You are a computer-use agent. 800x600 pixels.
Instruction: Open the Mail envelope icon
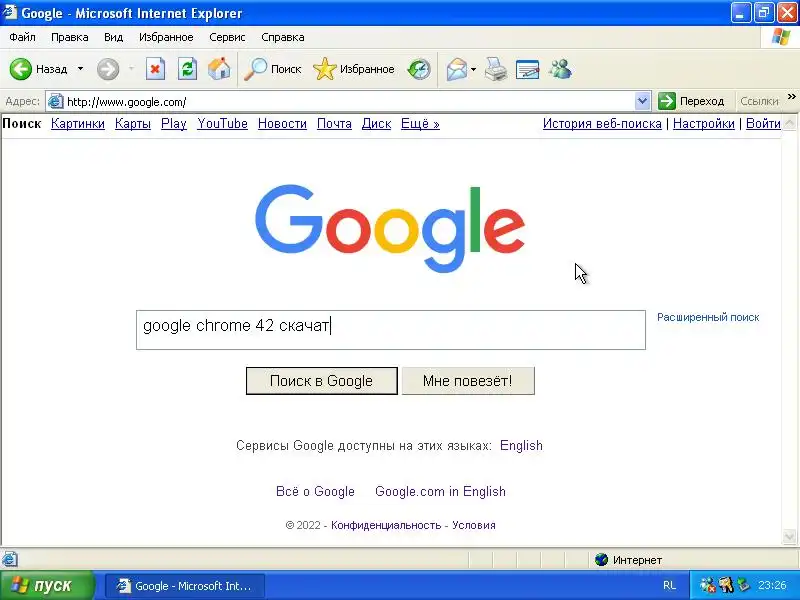click(457, 69)
